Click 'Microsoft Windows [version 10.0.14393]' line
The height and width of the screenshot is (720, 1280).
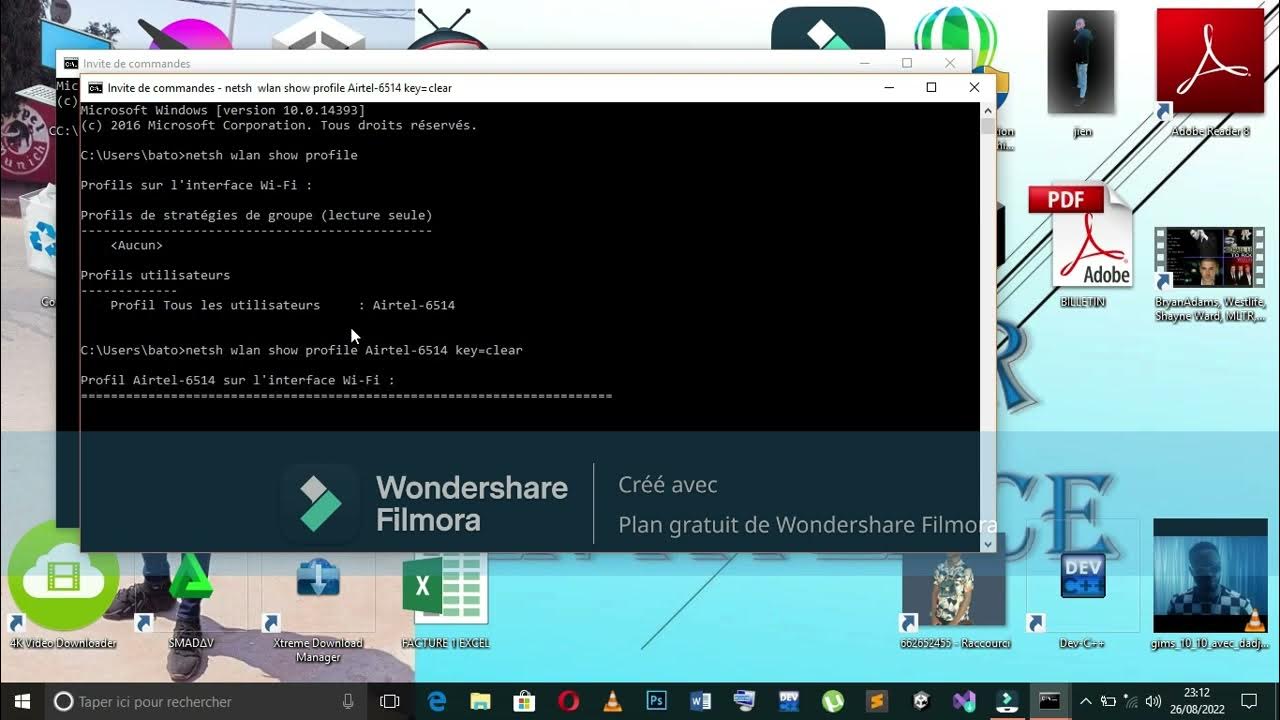point(222,110)
